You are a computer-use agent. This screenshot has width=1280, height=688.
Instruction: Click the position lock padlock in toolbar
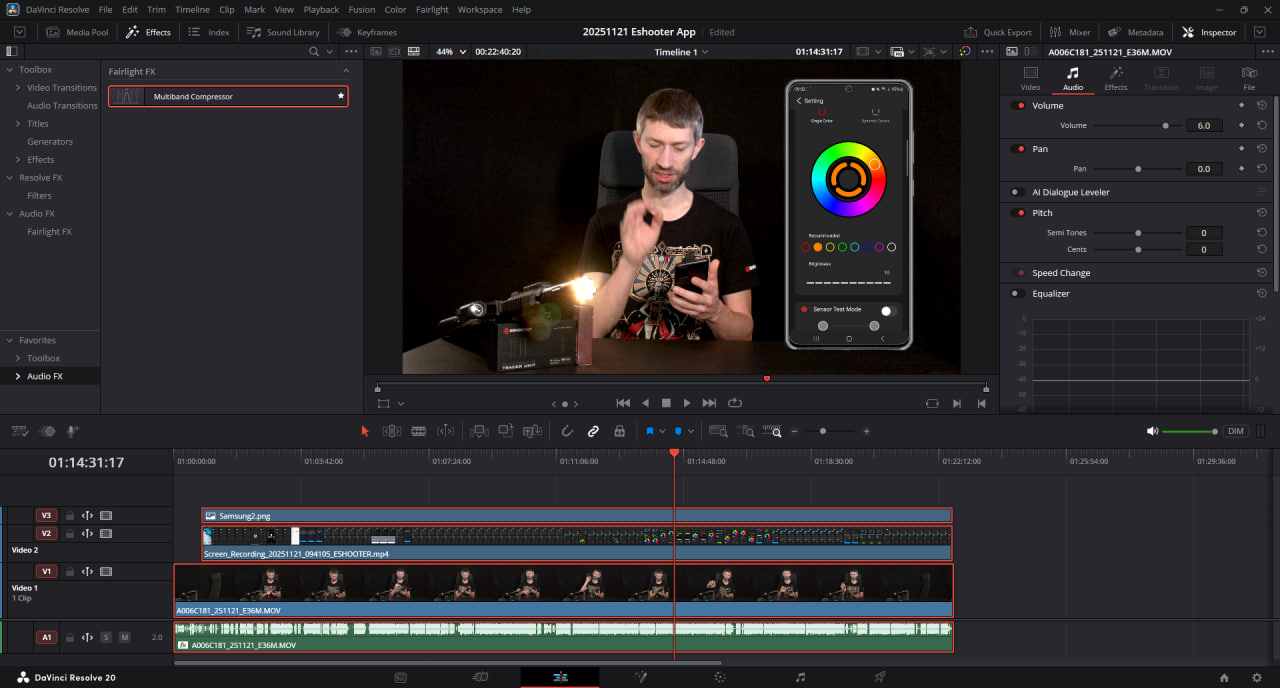pyautogui.click(x=619, y=431)
